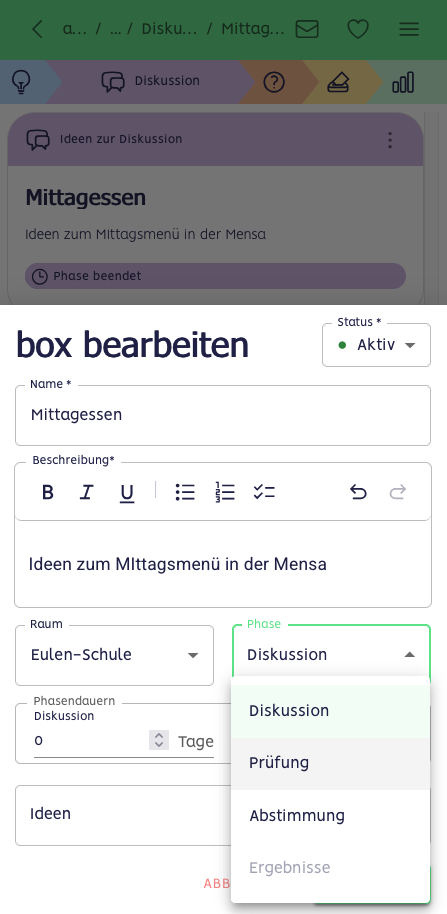Toggle bold formatting in description editor
Screen dimensions: 447x914
click(48, 493)
